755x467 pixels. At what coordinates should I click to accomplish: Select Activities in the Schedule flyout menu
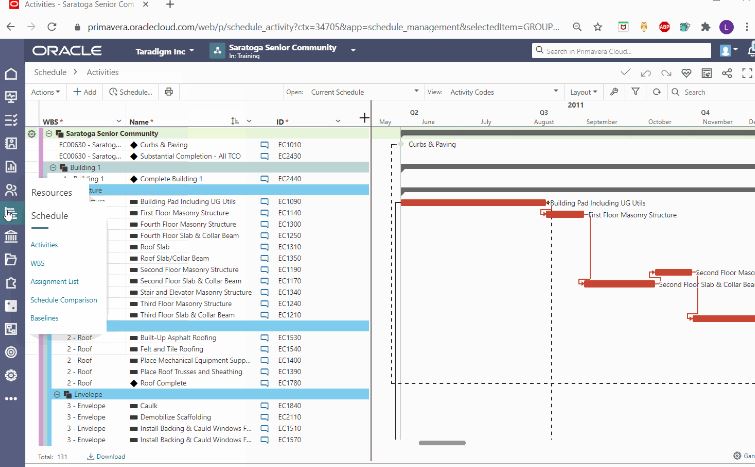coord(44,245)
